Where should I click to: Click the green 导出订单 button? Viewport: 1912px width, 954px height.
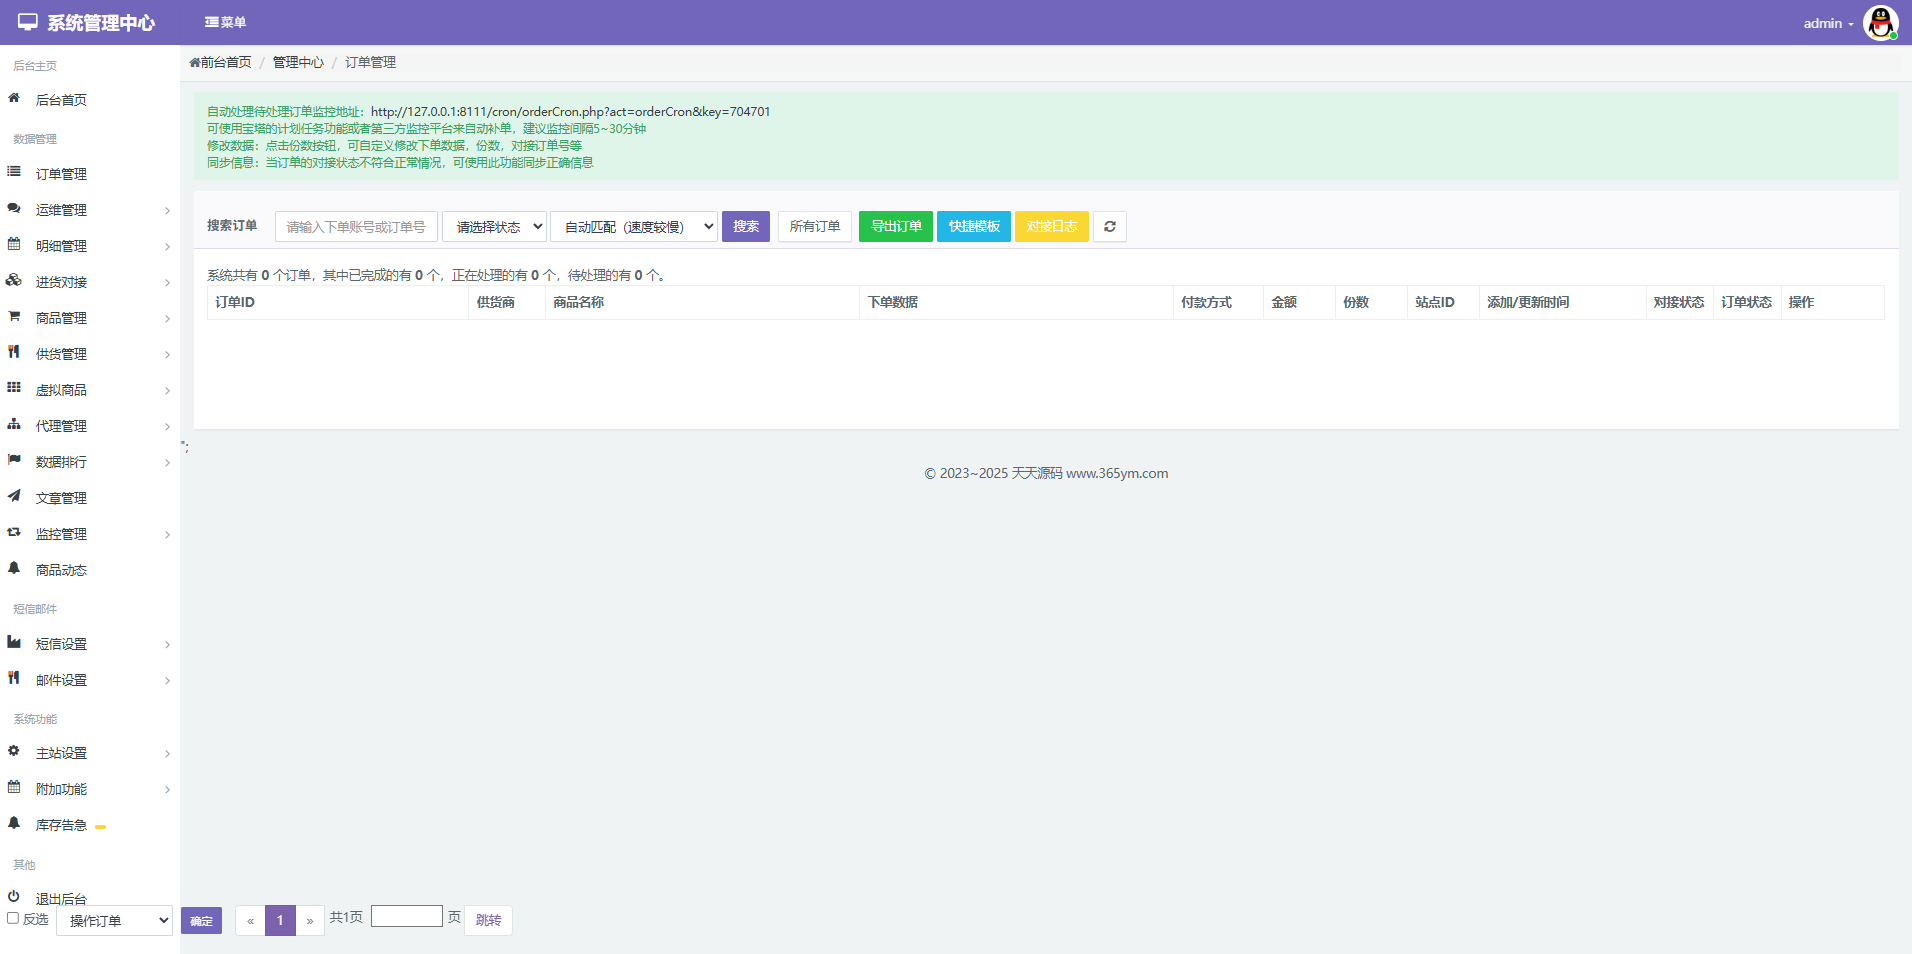pyautogui.click(x=895, y=227)
